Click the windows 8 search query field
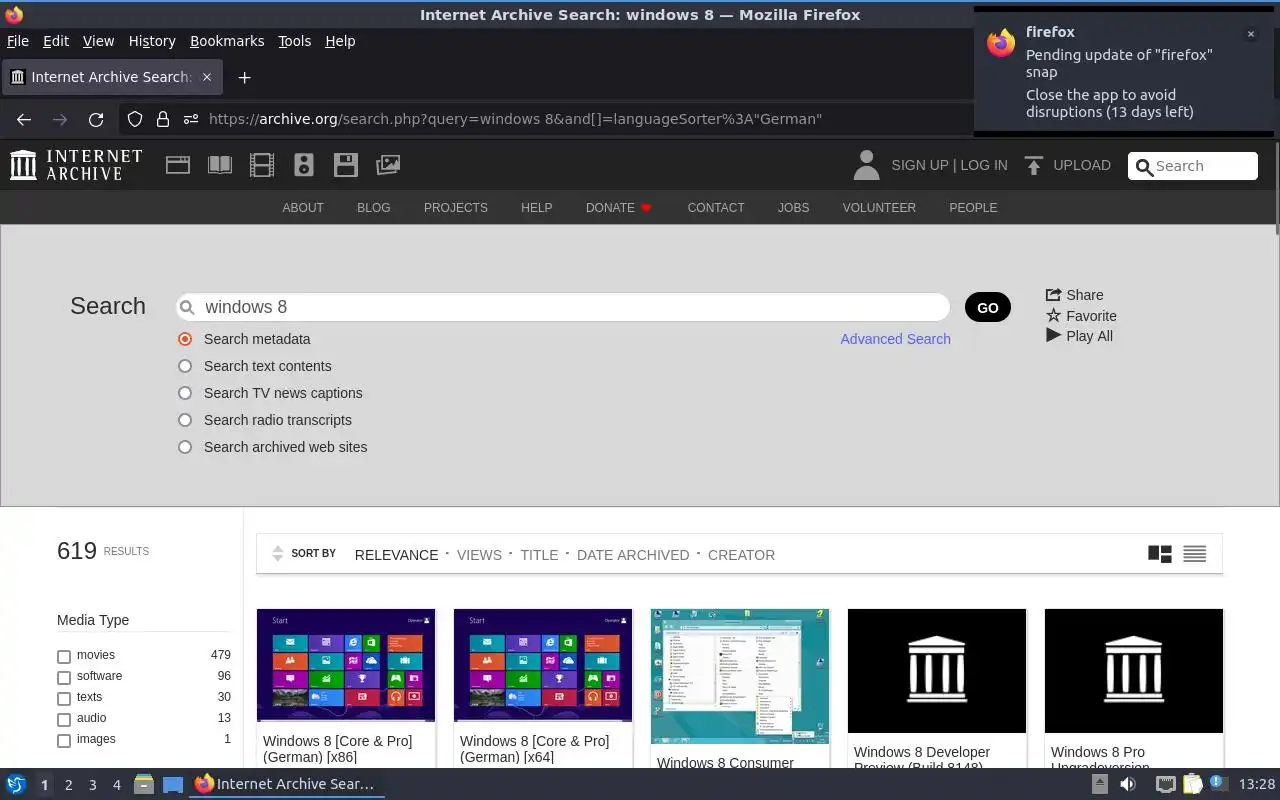The width and height of the screenshot is (1280, 800). (x=563, y=307)
